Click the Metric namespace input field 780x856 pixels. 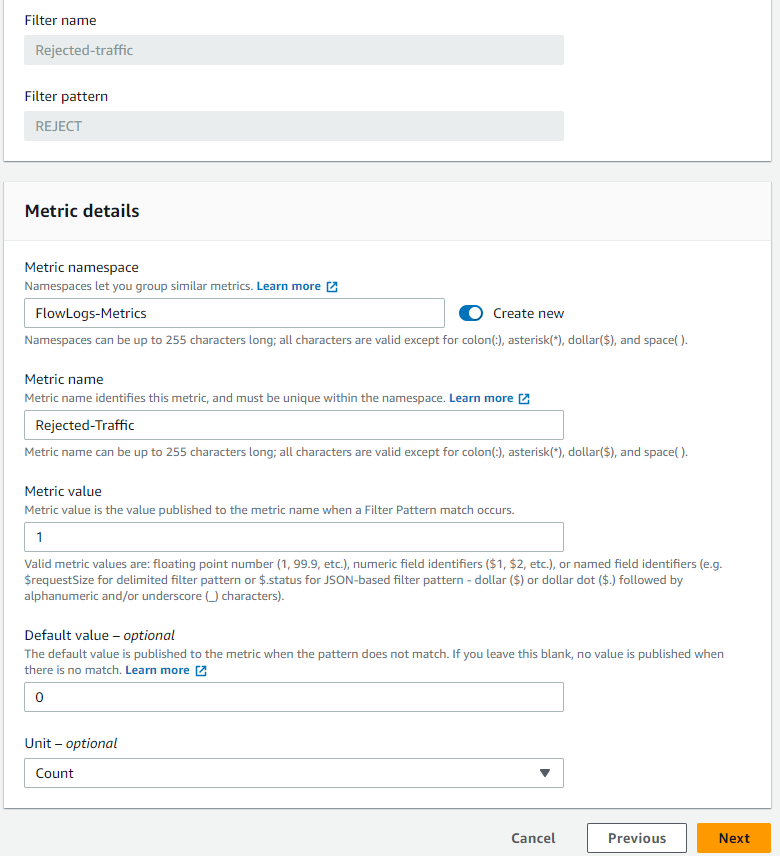pyautogui.click(x=234, y=312)
